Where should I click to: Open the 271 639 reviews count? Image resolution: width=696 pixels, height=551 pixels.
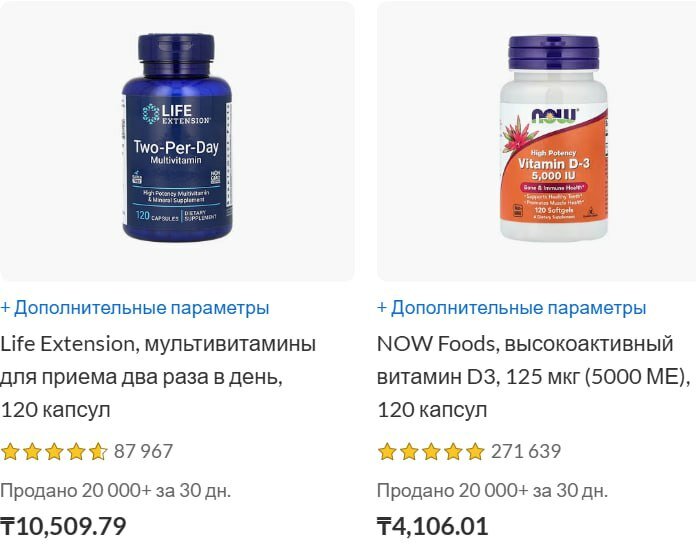526,452
